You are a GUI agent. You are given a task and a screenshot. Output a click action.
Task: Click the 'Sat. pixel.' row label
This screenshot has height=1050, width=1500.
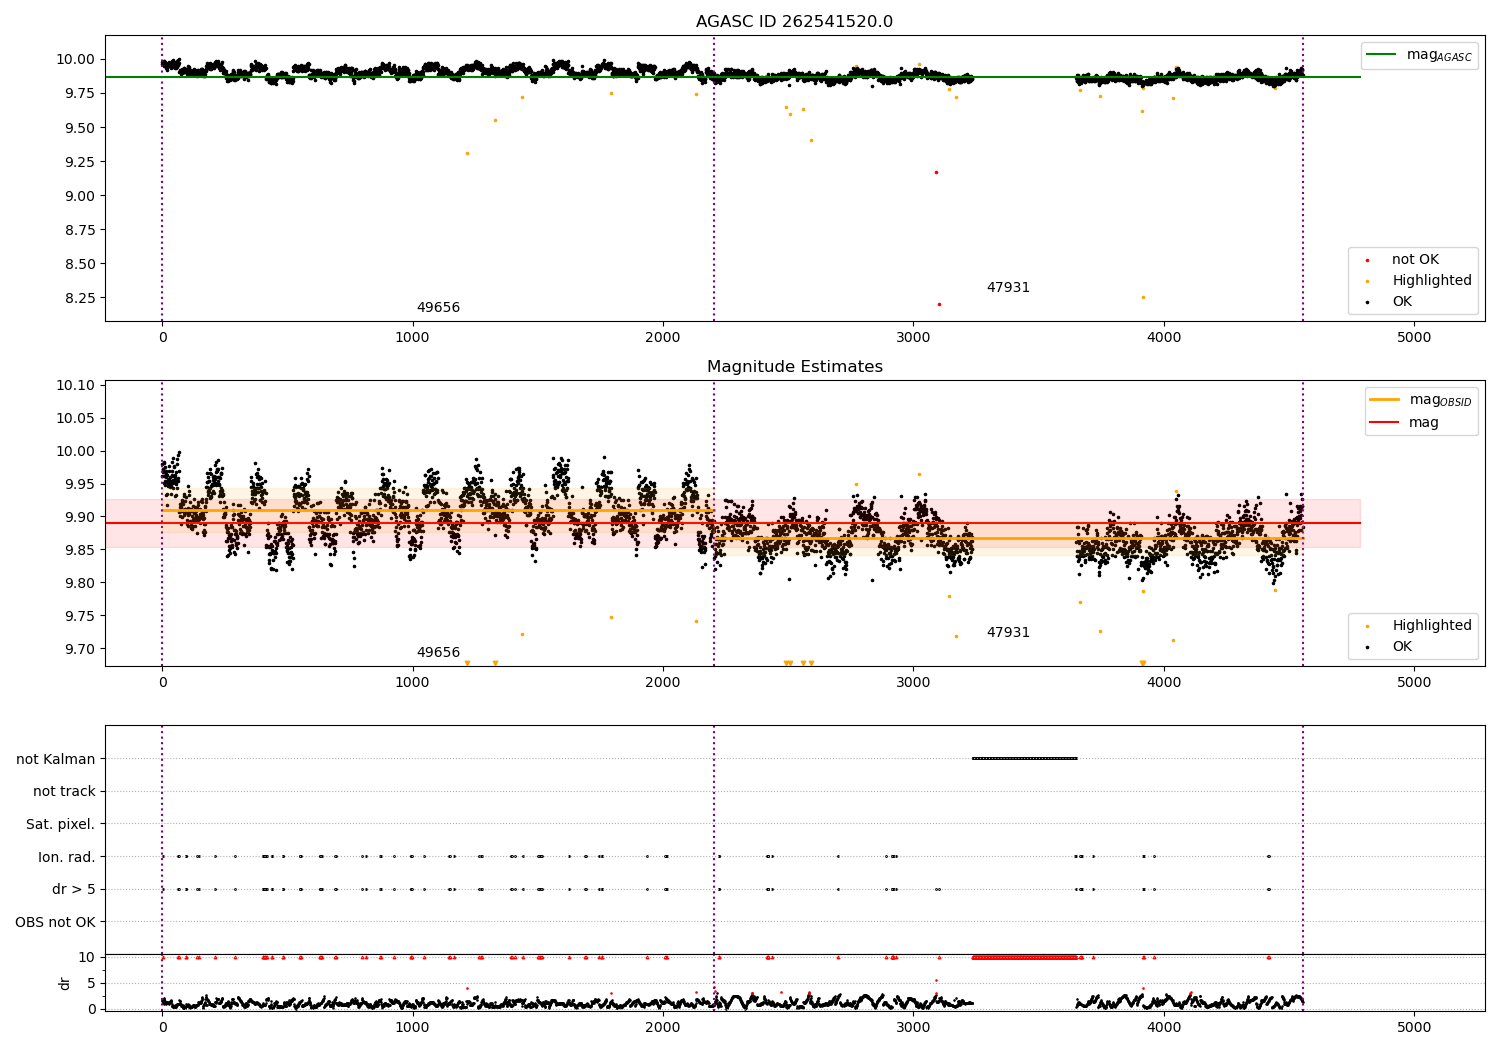tap(60, 824)
